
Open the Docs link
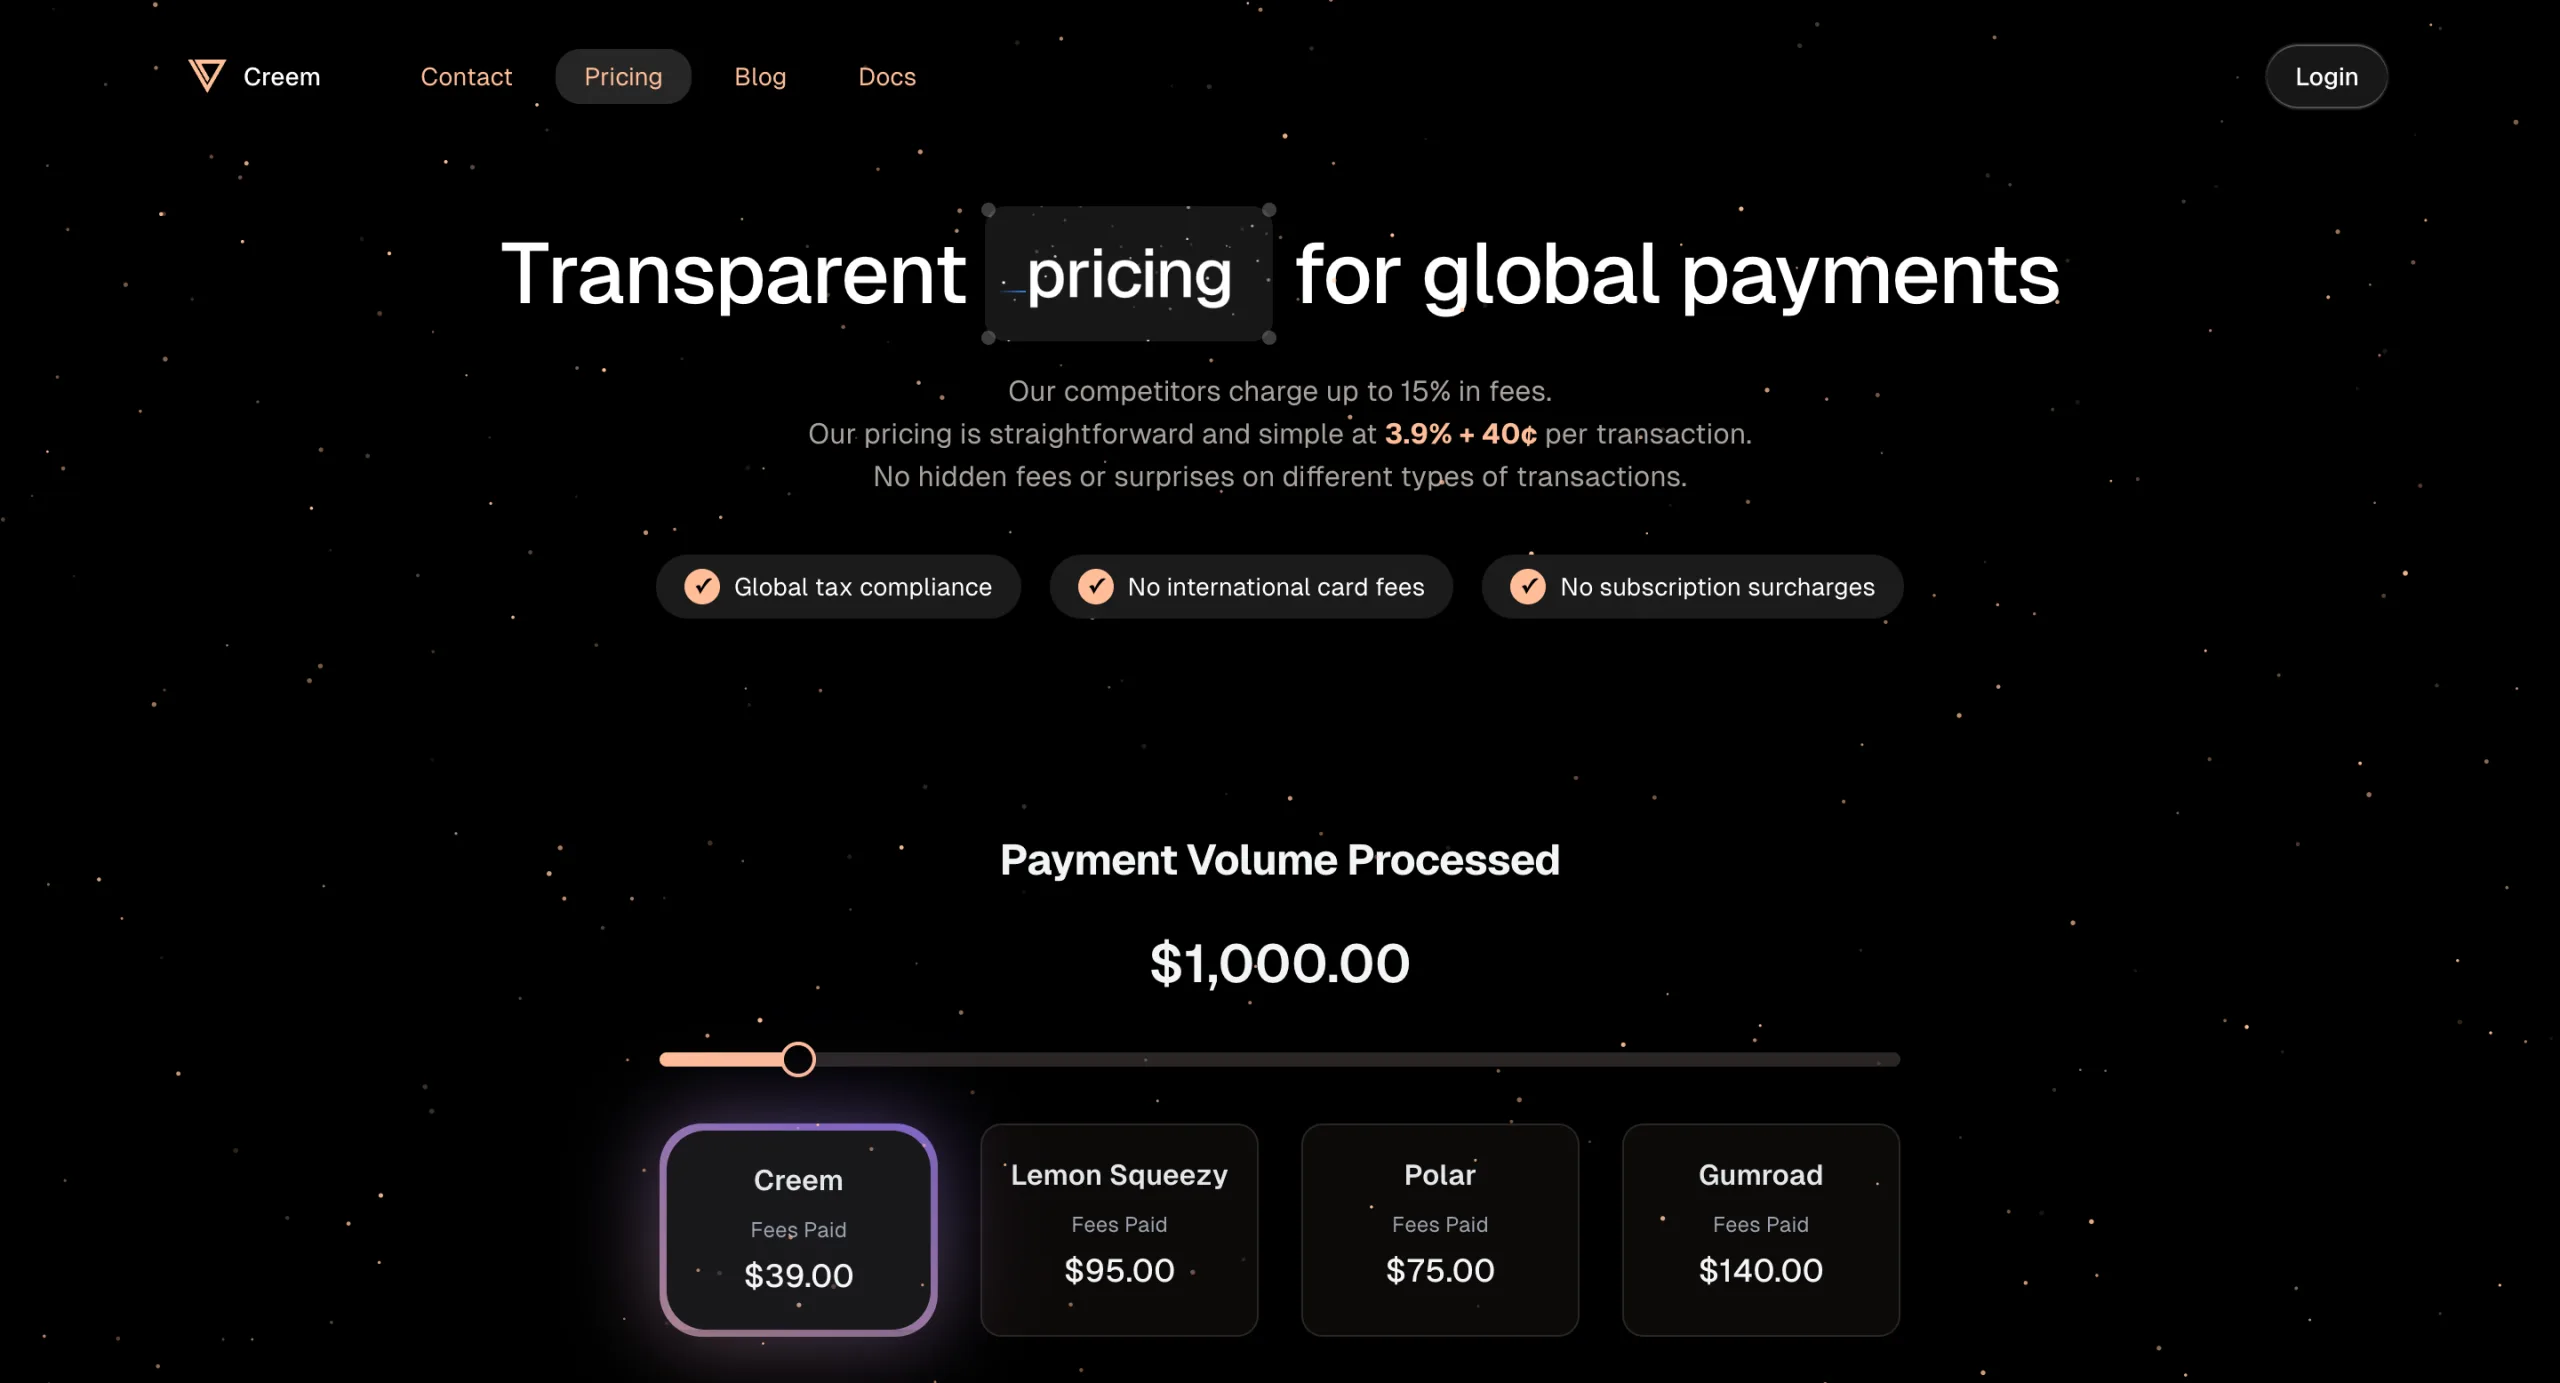[887, 77]
